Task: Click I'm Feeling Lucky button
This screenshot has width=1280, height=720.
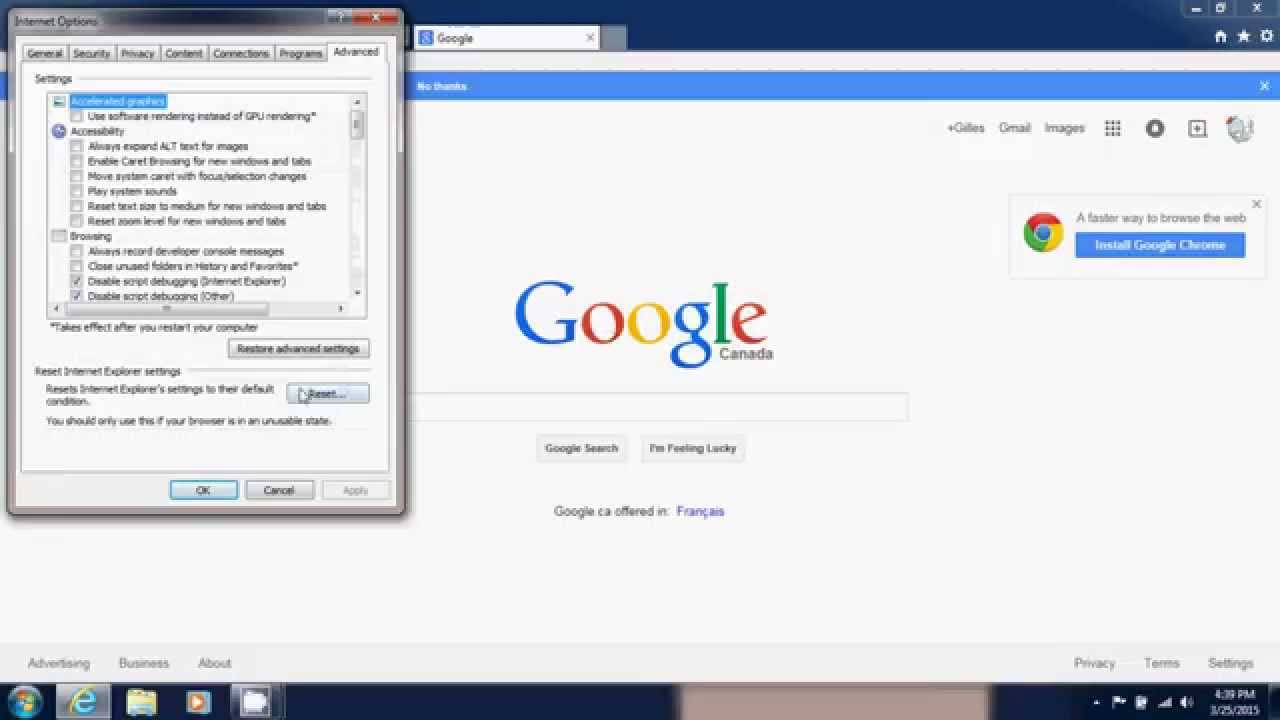Action: coord(693,448)
